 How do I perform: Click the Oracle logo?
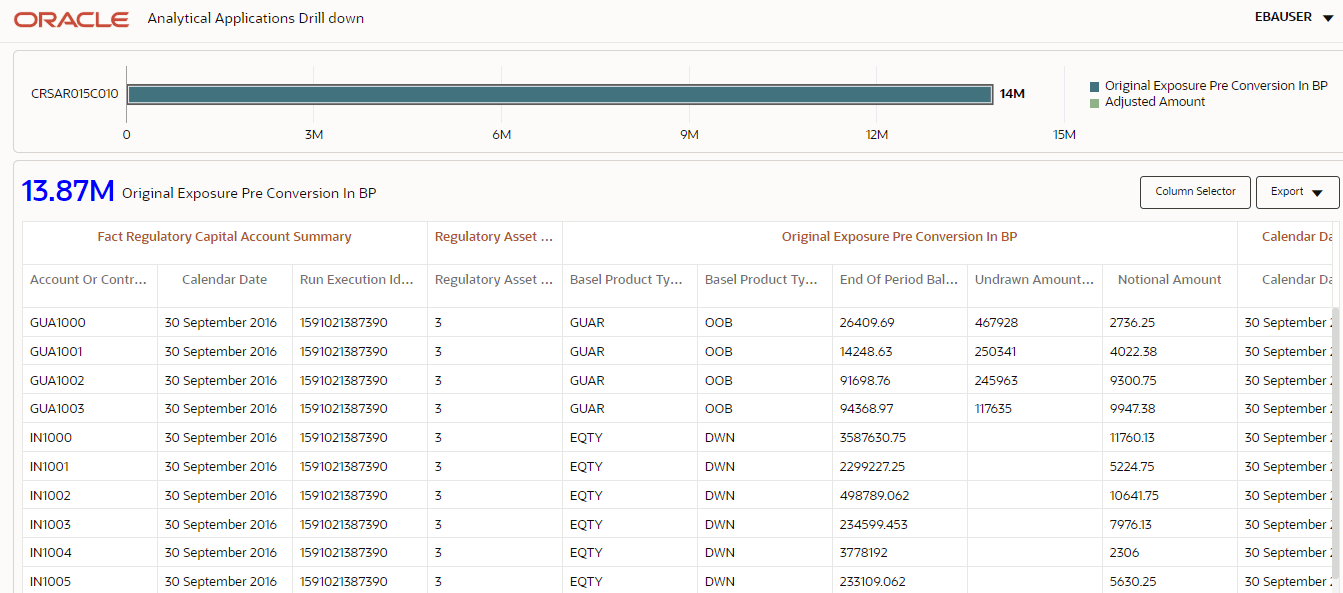[71, 19]
